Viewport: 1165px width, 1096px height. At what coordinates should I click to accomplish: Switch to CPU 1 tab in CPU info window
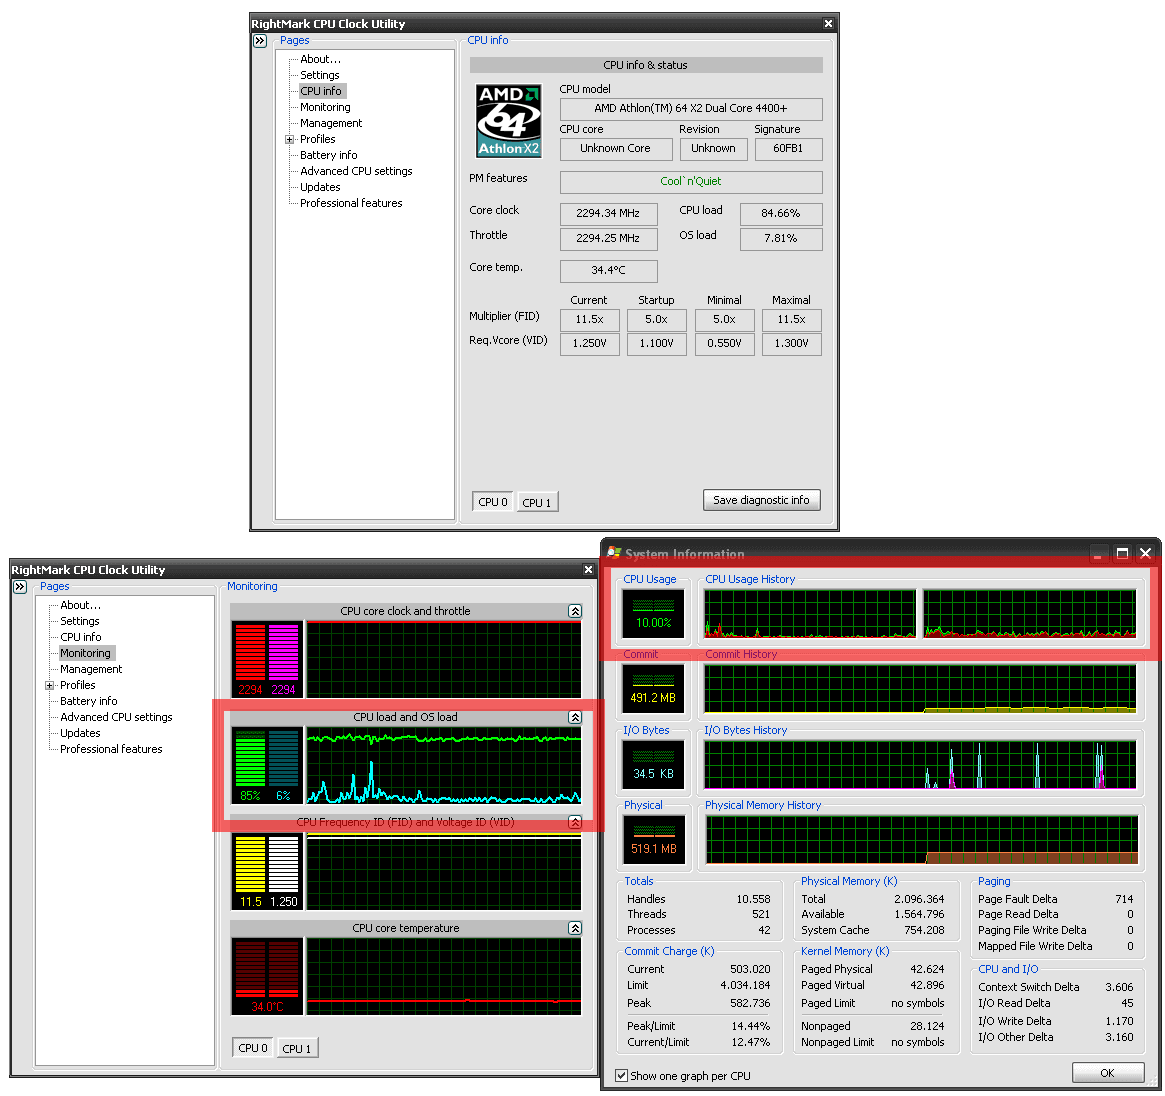point(536,503)
